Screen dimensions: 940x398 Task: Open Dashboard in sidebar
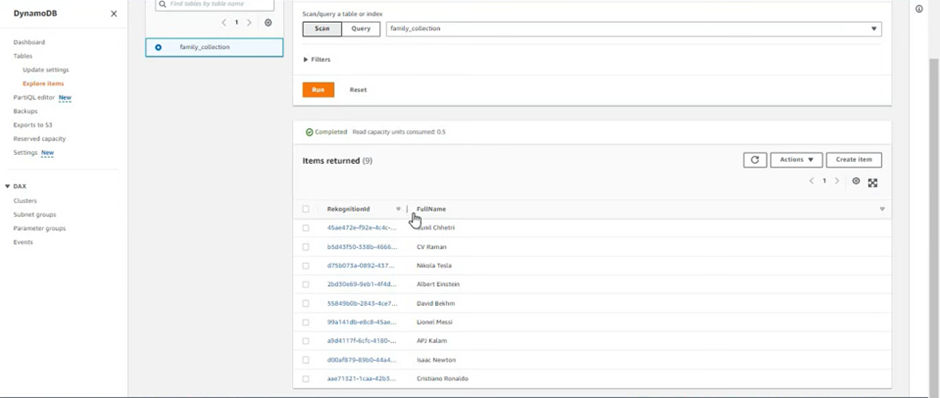point(29,43)
